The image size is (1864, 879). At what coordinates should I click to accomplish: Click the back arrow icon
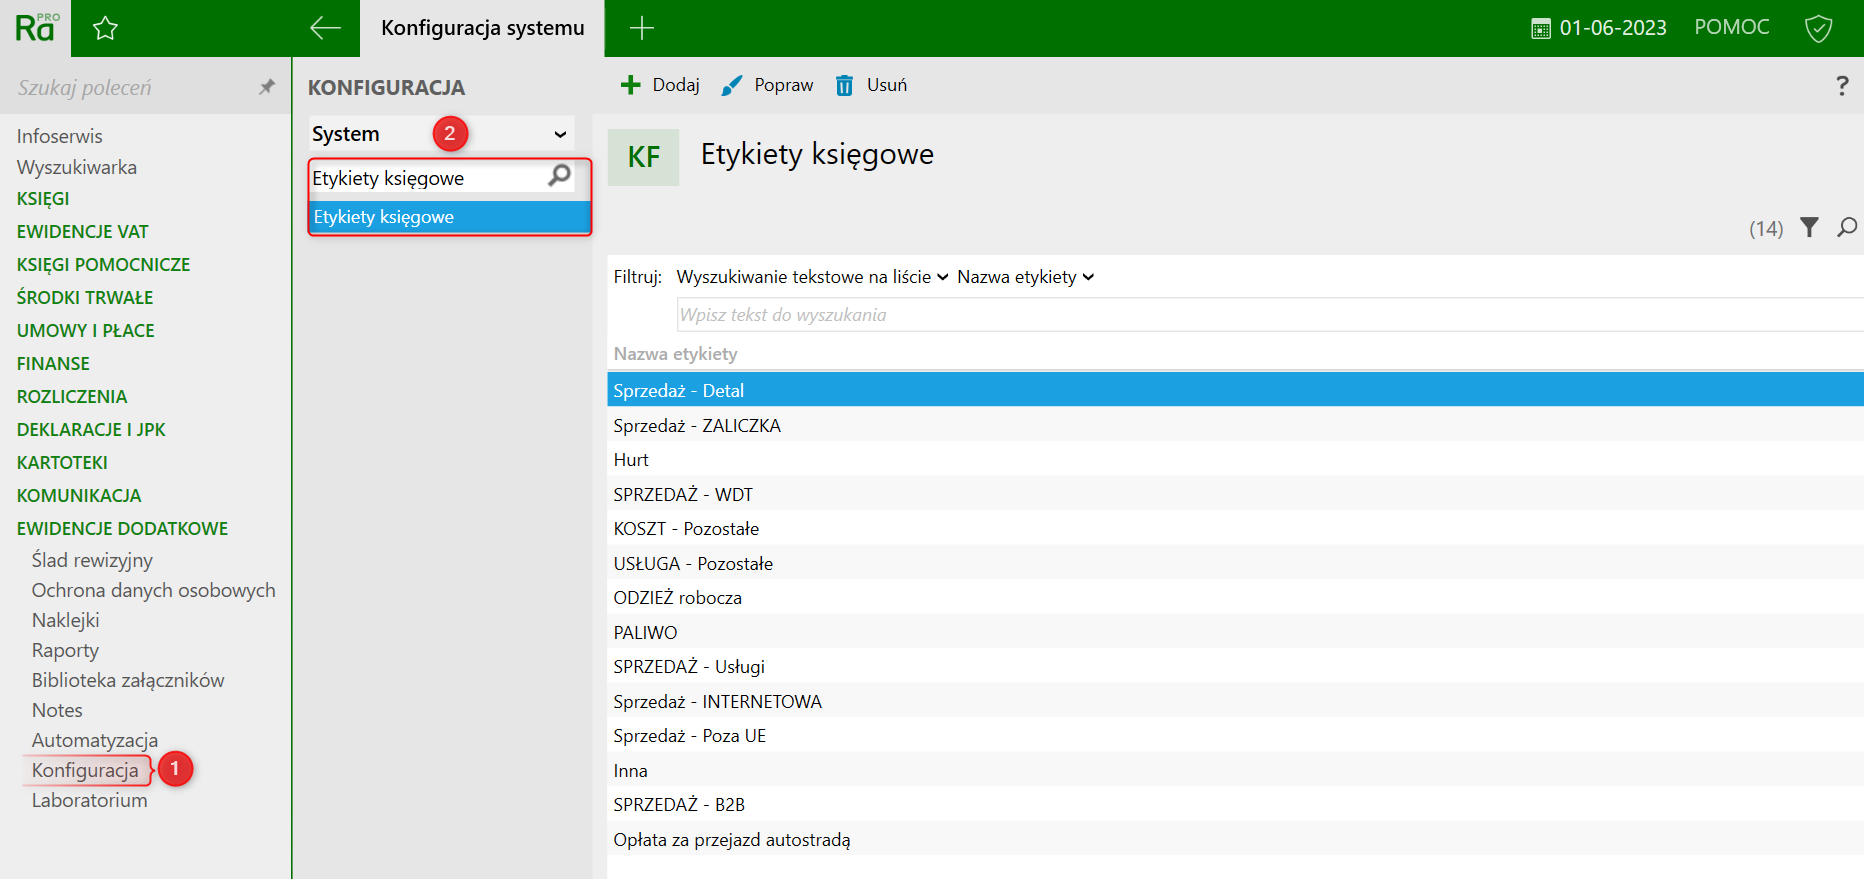(x=325, y=28)
